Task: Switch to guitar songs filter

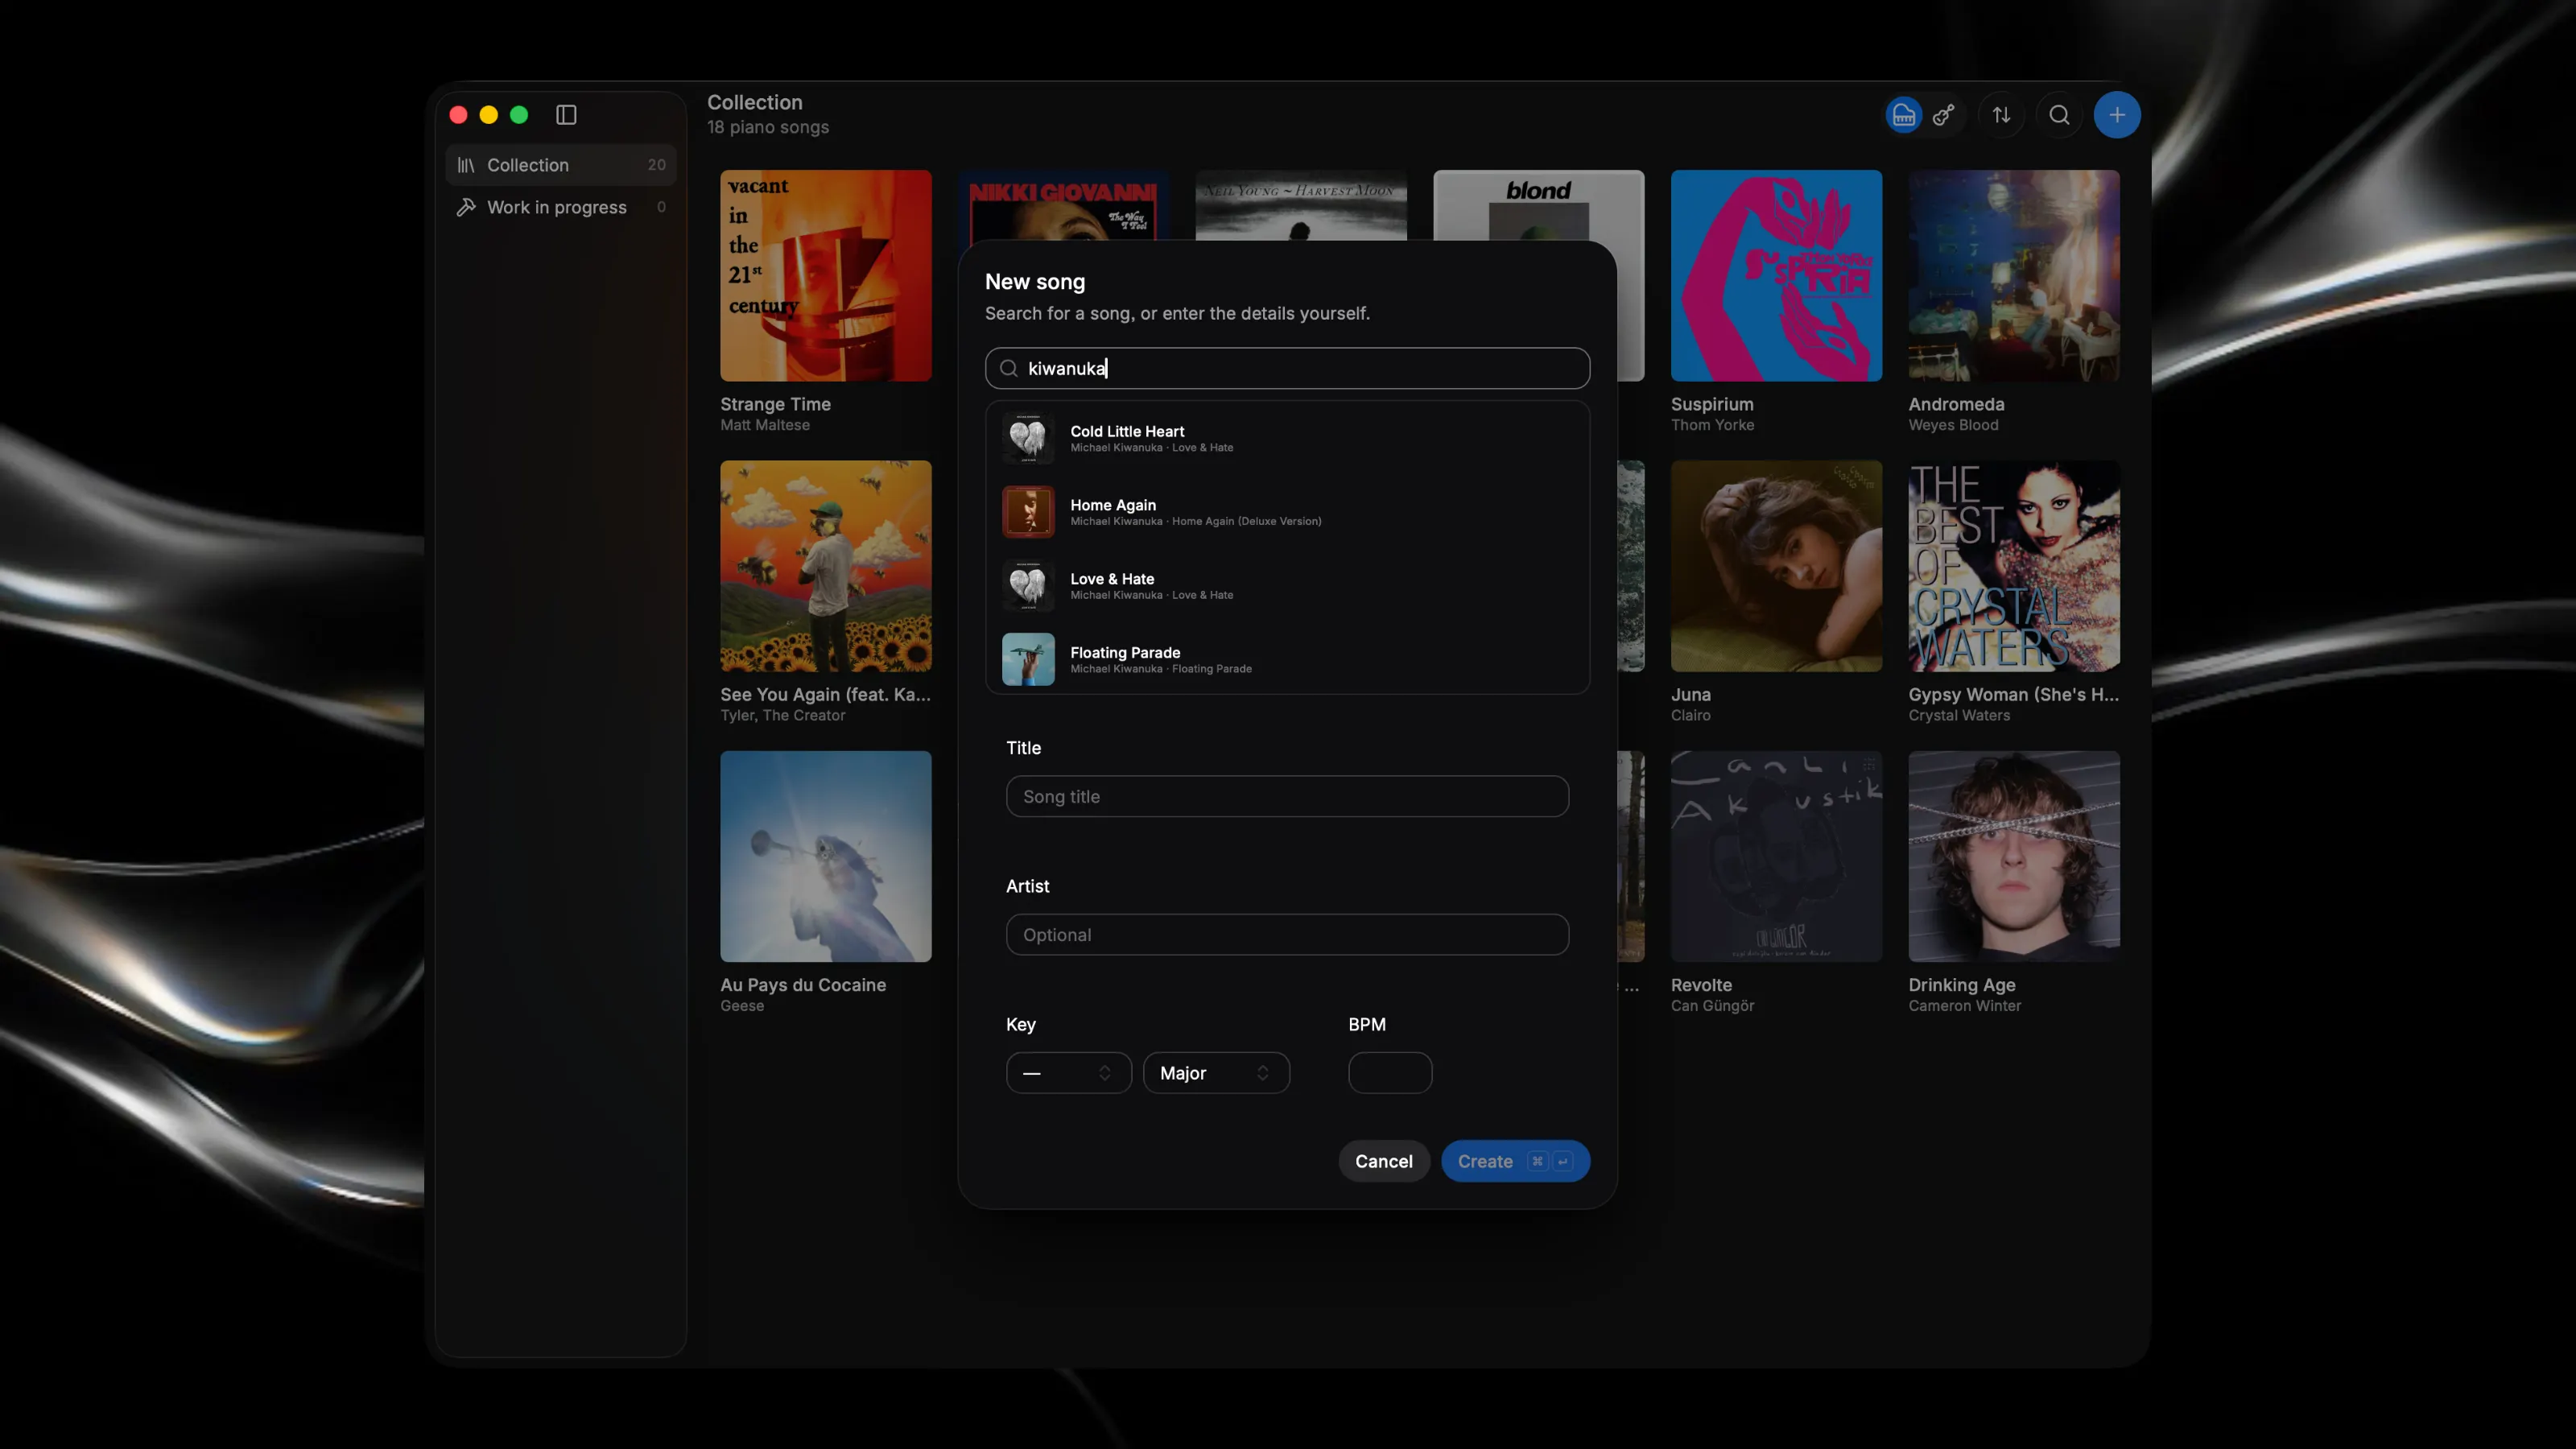Action: (1943, 115)
